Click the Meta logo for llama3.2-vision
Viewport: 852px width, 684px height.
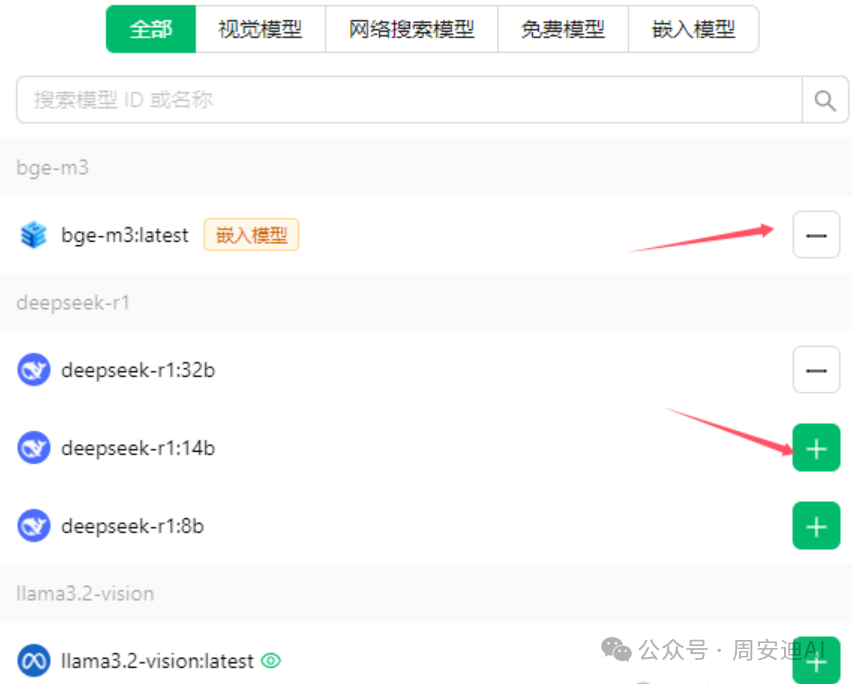point(34,661)
